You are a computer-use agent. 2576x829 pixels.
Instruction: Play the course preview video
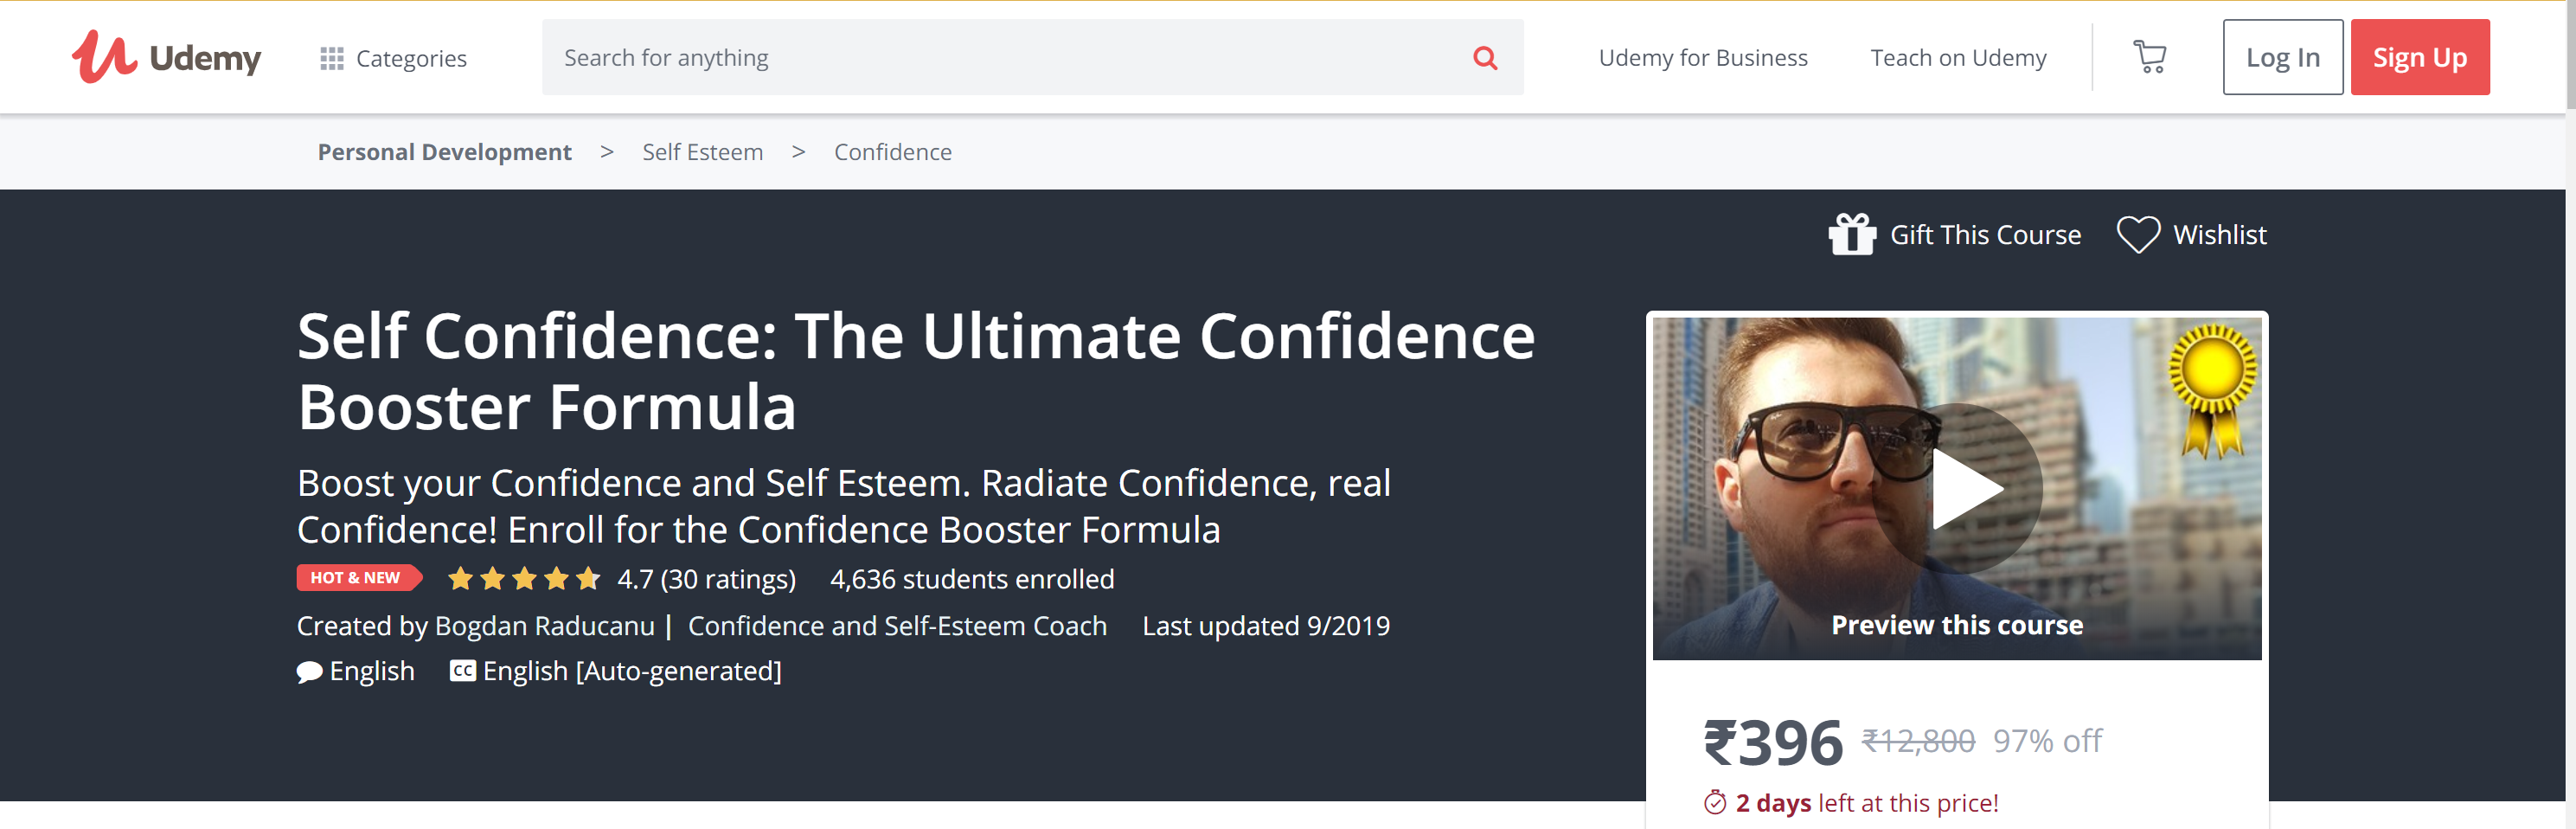coord(1964,489)
